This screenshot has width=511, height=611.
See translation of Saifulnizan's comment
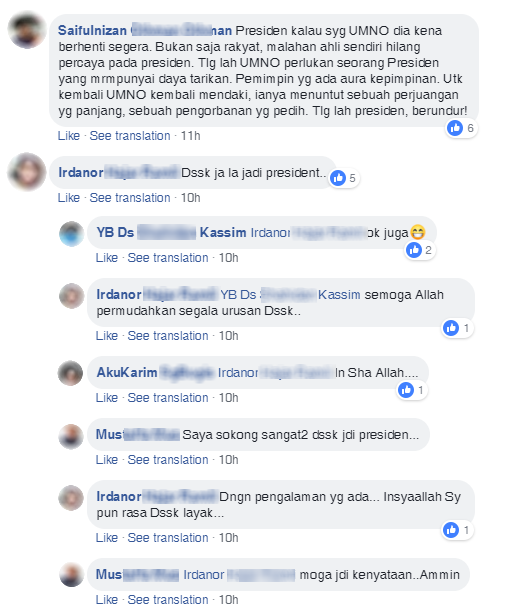coord(130,136)
